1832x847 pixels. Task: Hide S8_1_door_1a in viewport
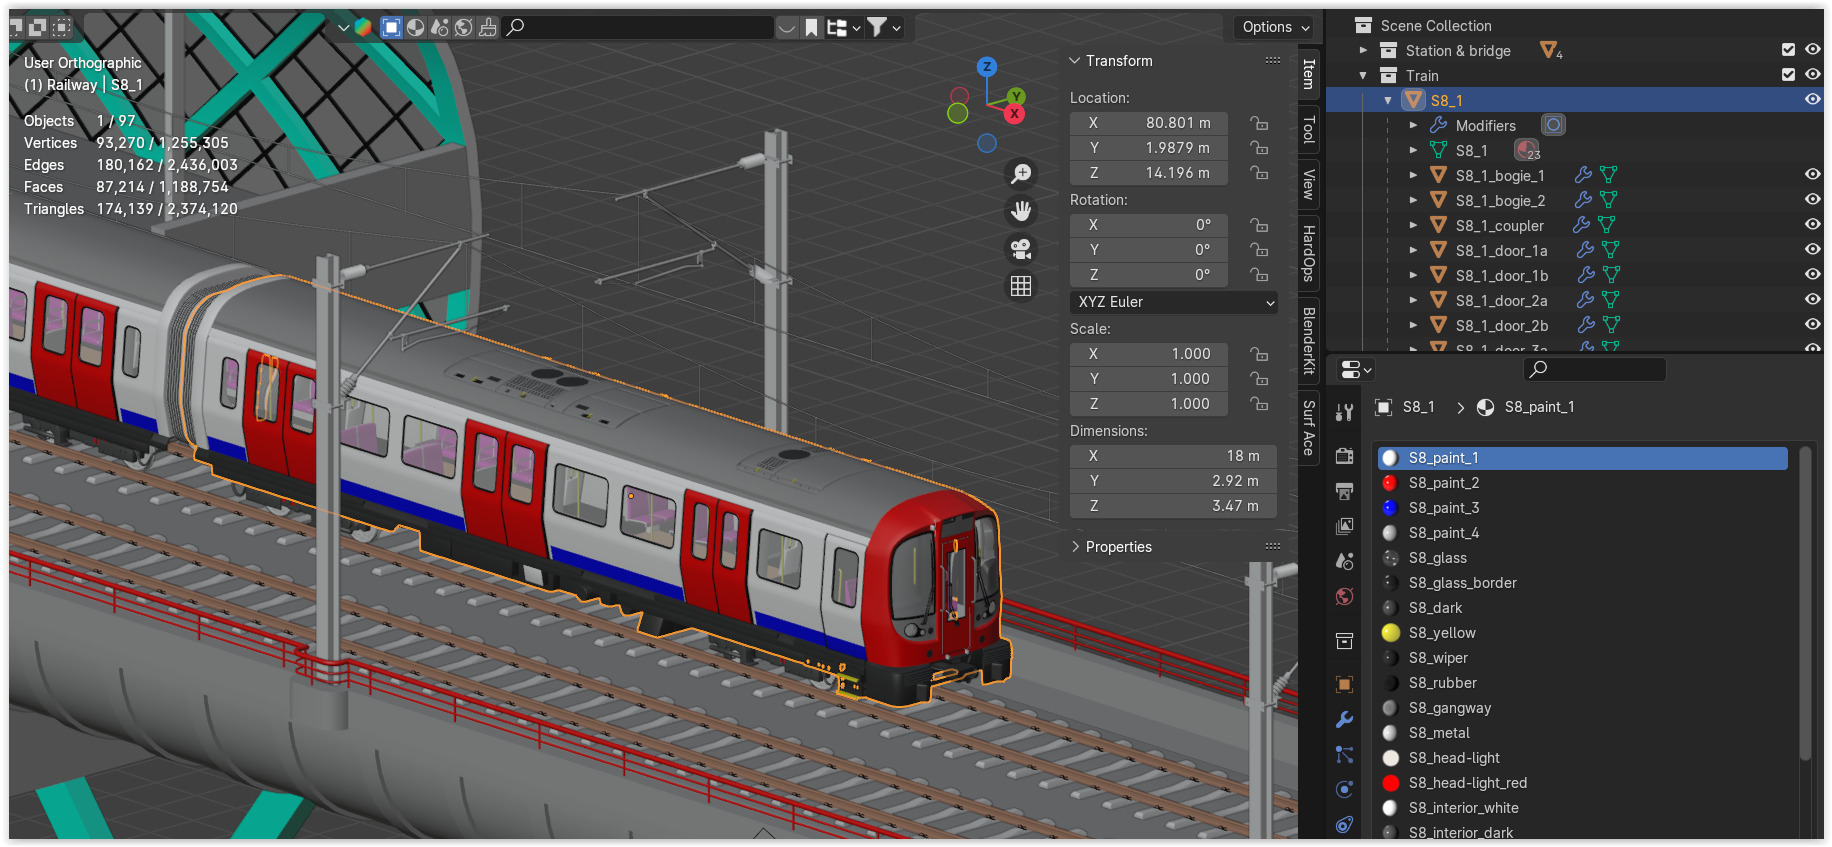click(1812, 250)
